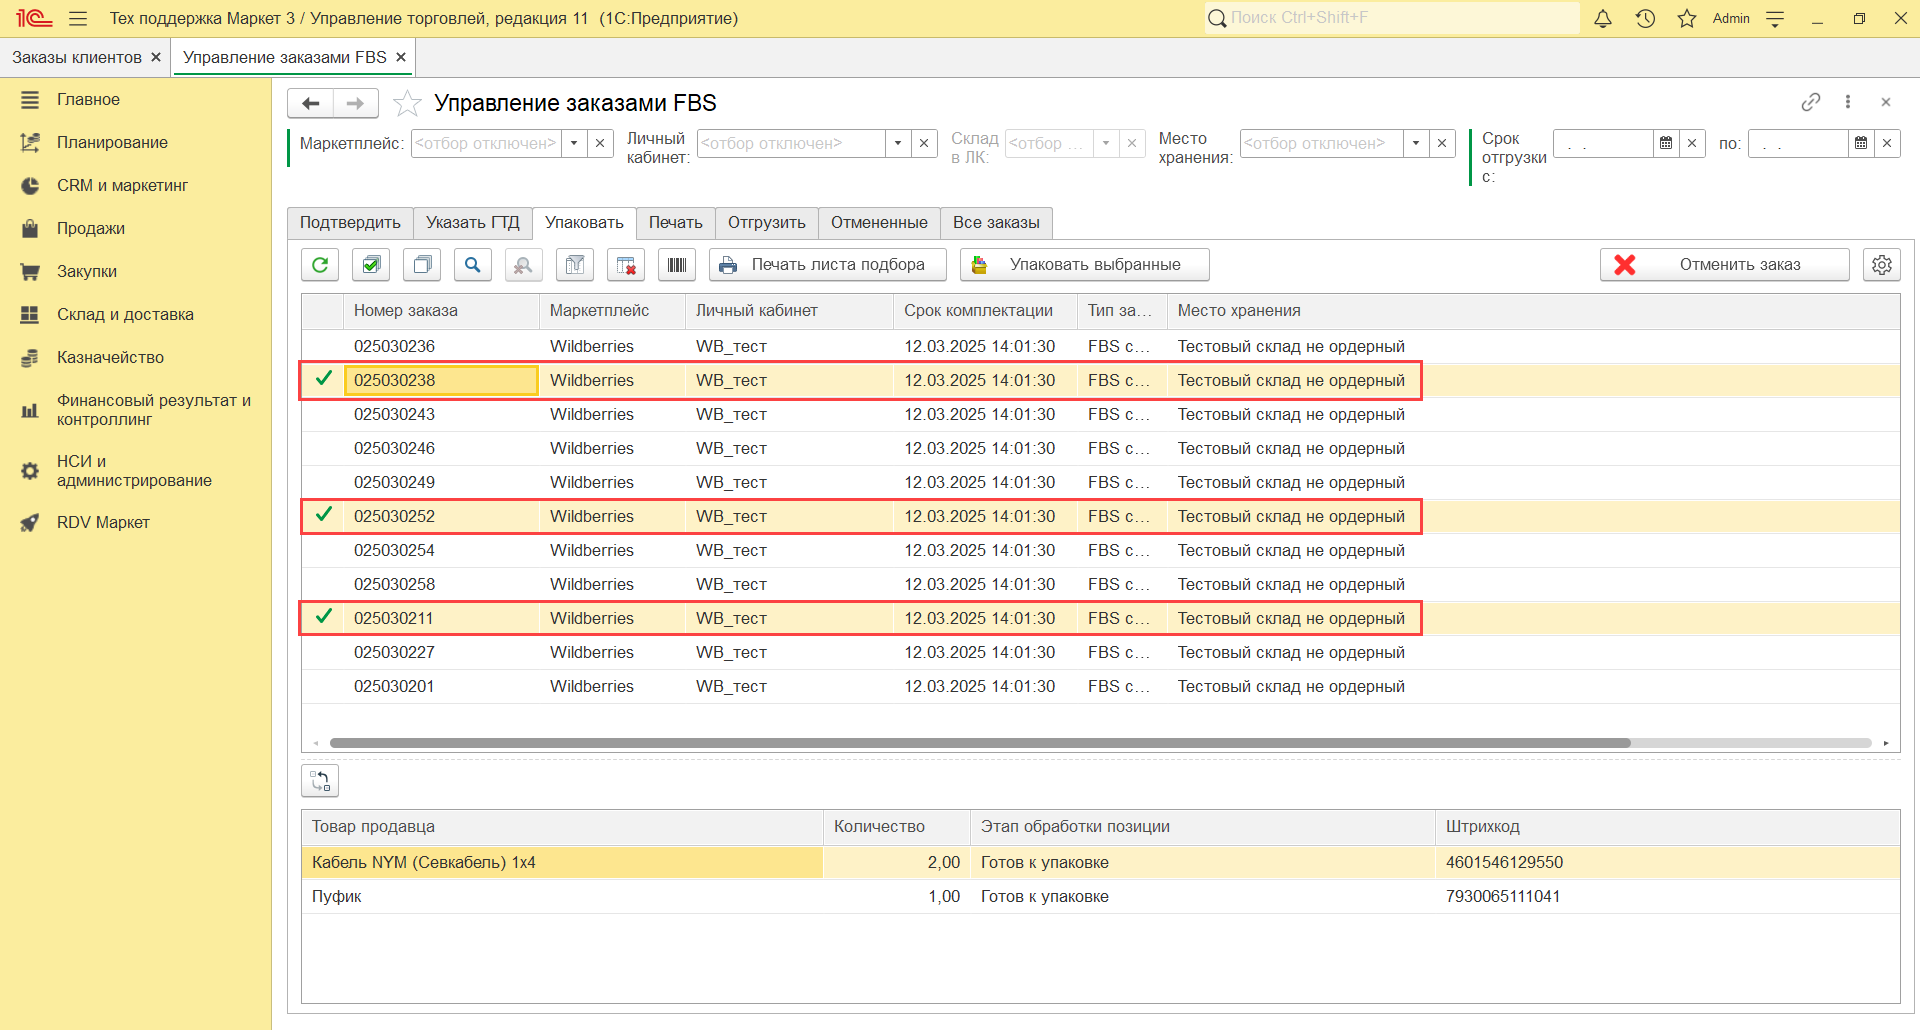Open history clock icon
Viewport: 1920px width, 1030px height.
click(x=1645, y=18)
